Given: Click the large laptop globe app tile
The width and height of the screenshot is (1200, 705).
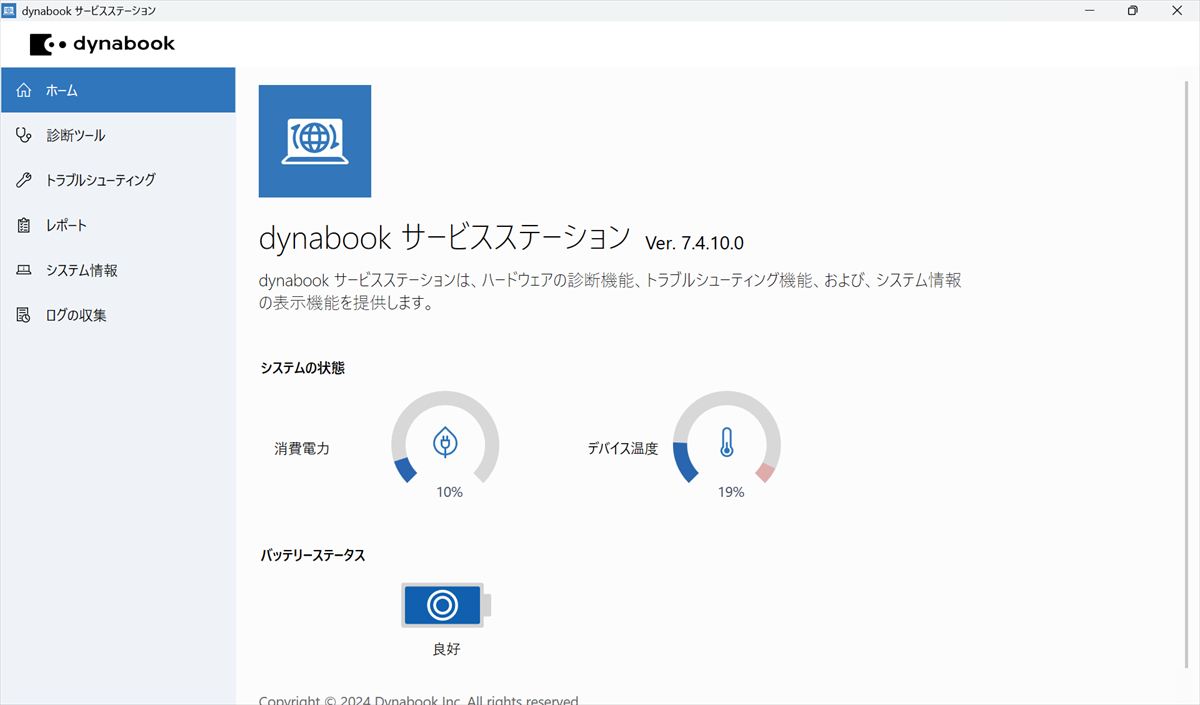Looking at the screenshot, I should click(315, 141).
